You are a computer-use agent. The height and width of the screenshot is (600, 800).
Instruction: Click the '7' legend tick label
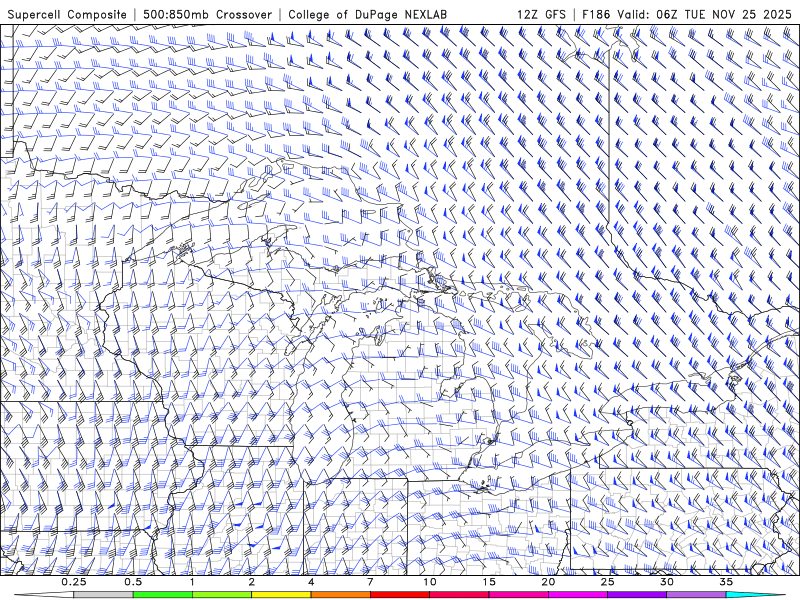pyautogui.click(x=370, y=582)
